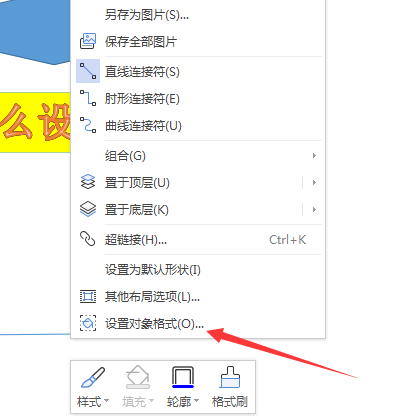The width and height of the screenshot is (405, 416).
Task: Expand the 置于顶层(U) submenu arrow
Action: (x=314, y=182)
